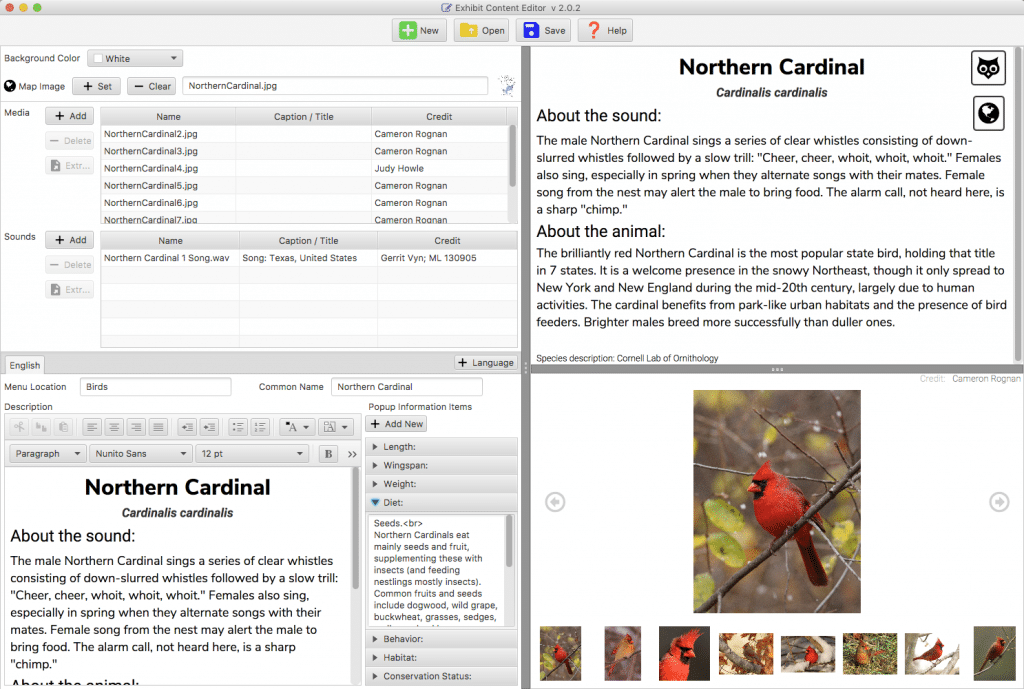Save the current exhibit
The height and width of the screenshot is (689, 1024).
pos(544,31)
